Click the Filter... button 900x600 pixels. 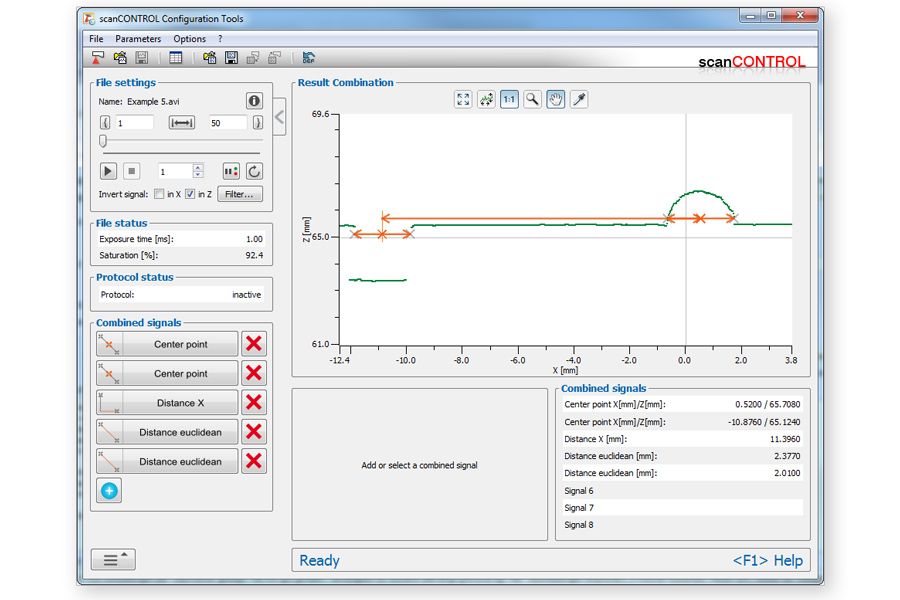pyautogui.click(x=240, y=194)
